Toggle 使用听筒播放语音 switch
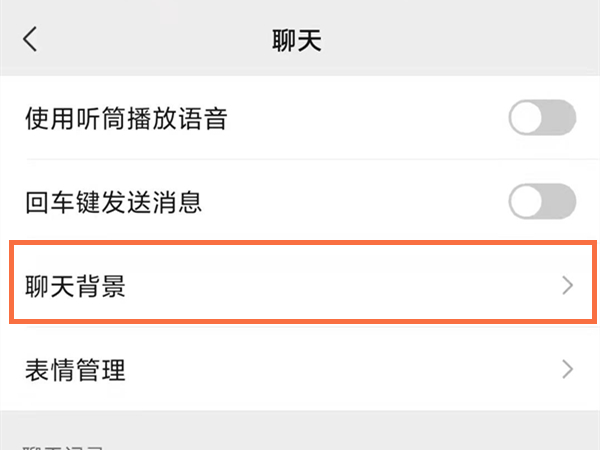Viewport: 600px width, 450px height. (542, 120)
